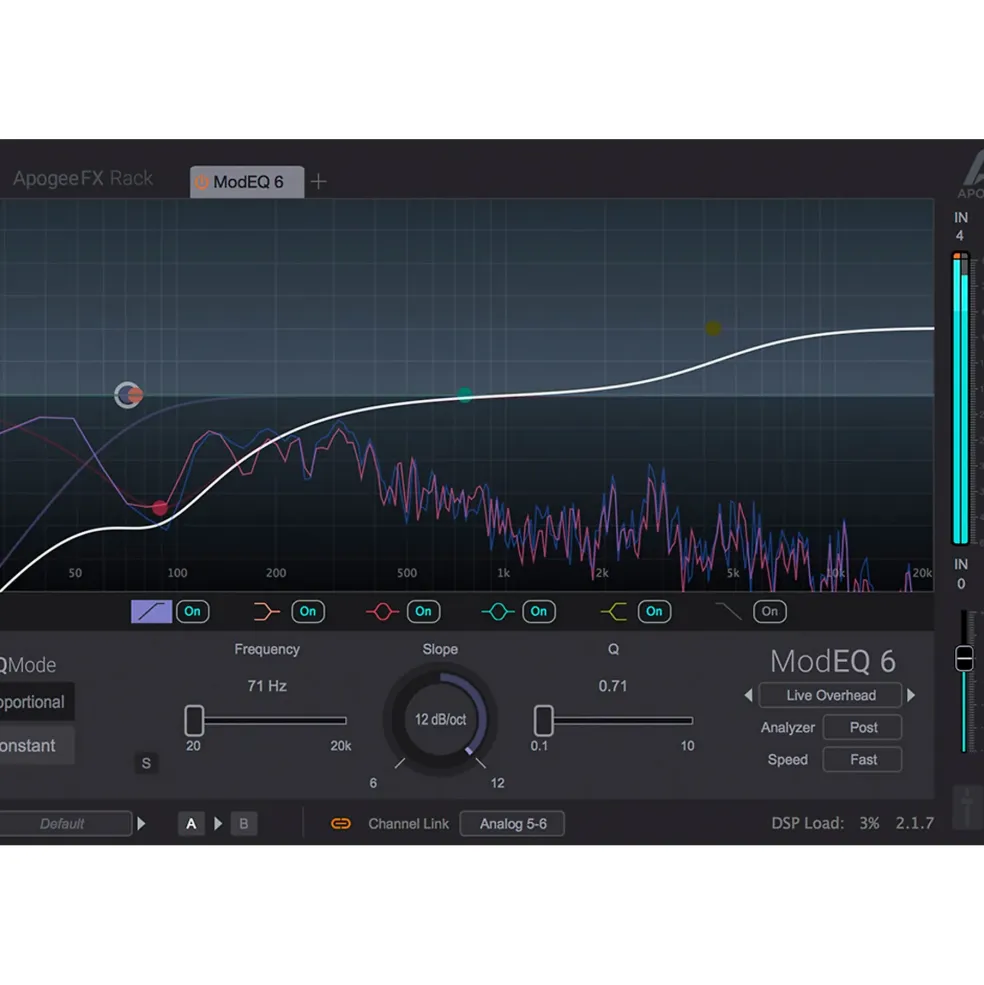The height and width of the screenshot is (985, 984).
Task: Click the red EQ node on the graph
Action: tap(160, 507)
